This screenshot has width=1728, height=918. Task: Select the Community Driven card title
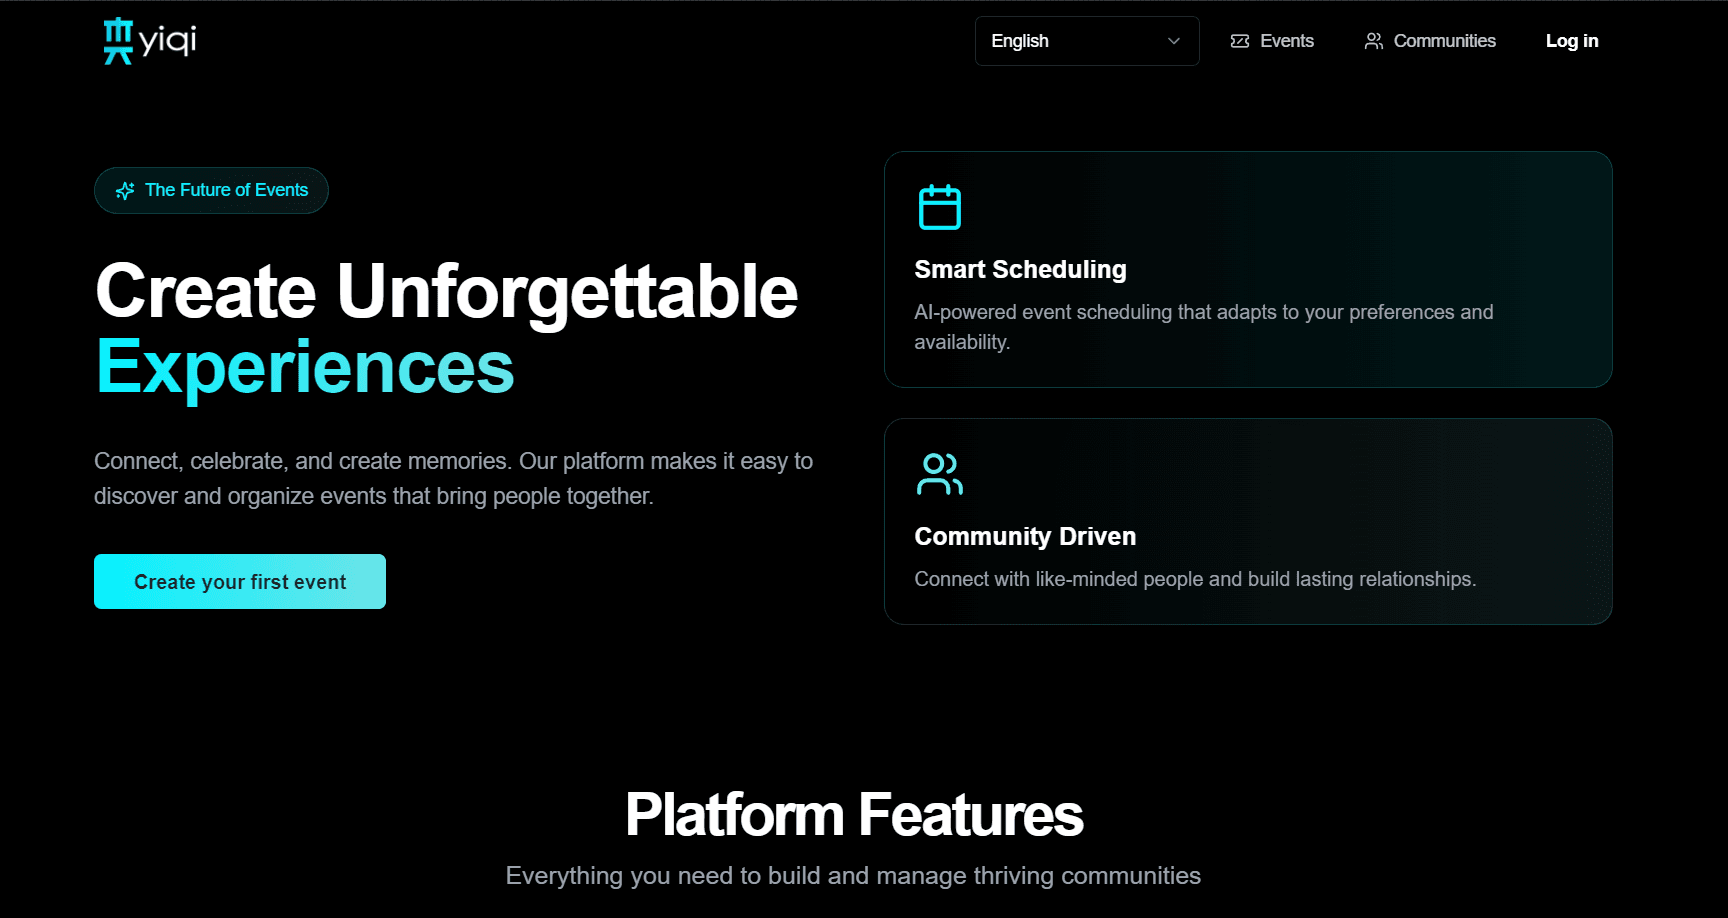(1025, 537)
